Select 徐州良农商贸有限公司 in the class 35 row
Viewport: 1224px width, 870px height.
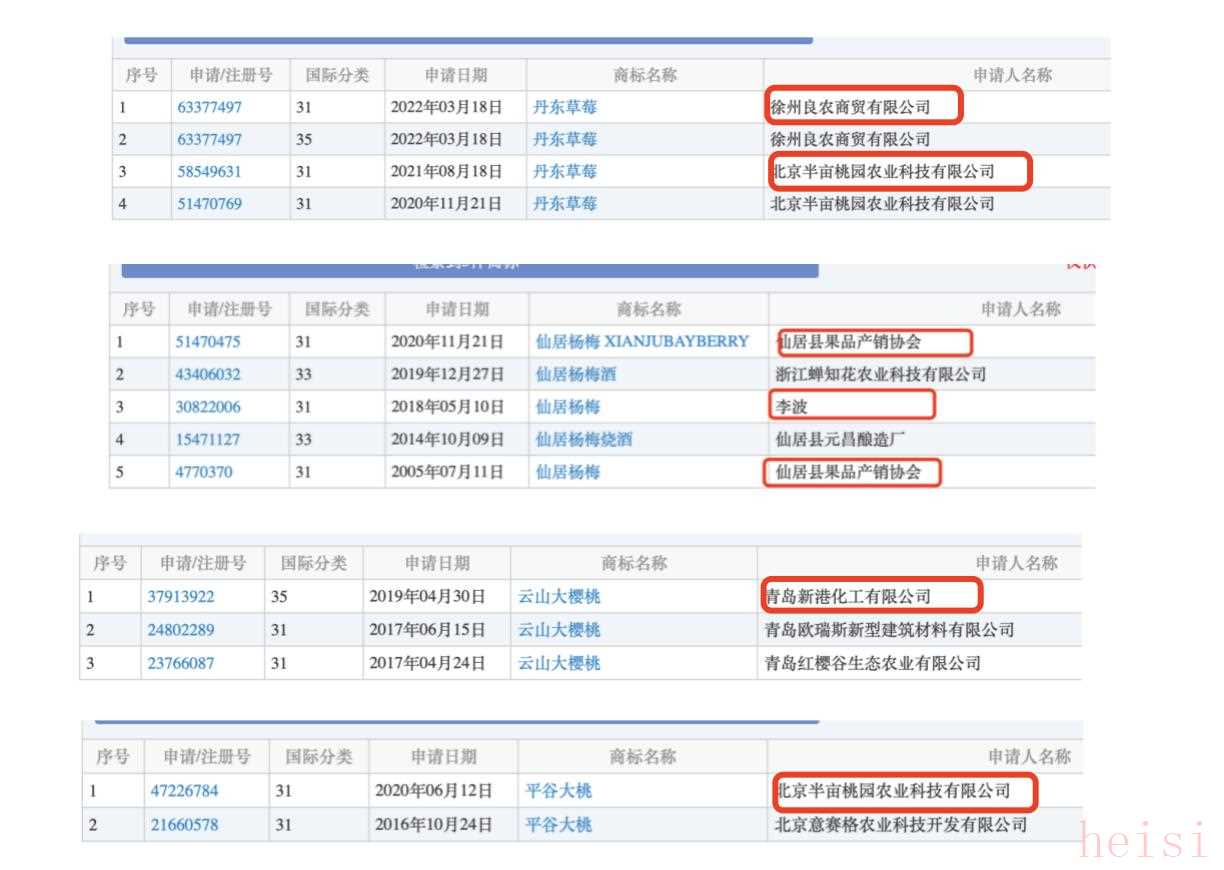[x=850, y=139]
